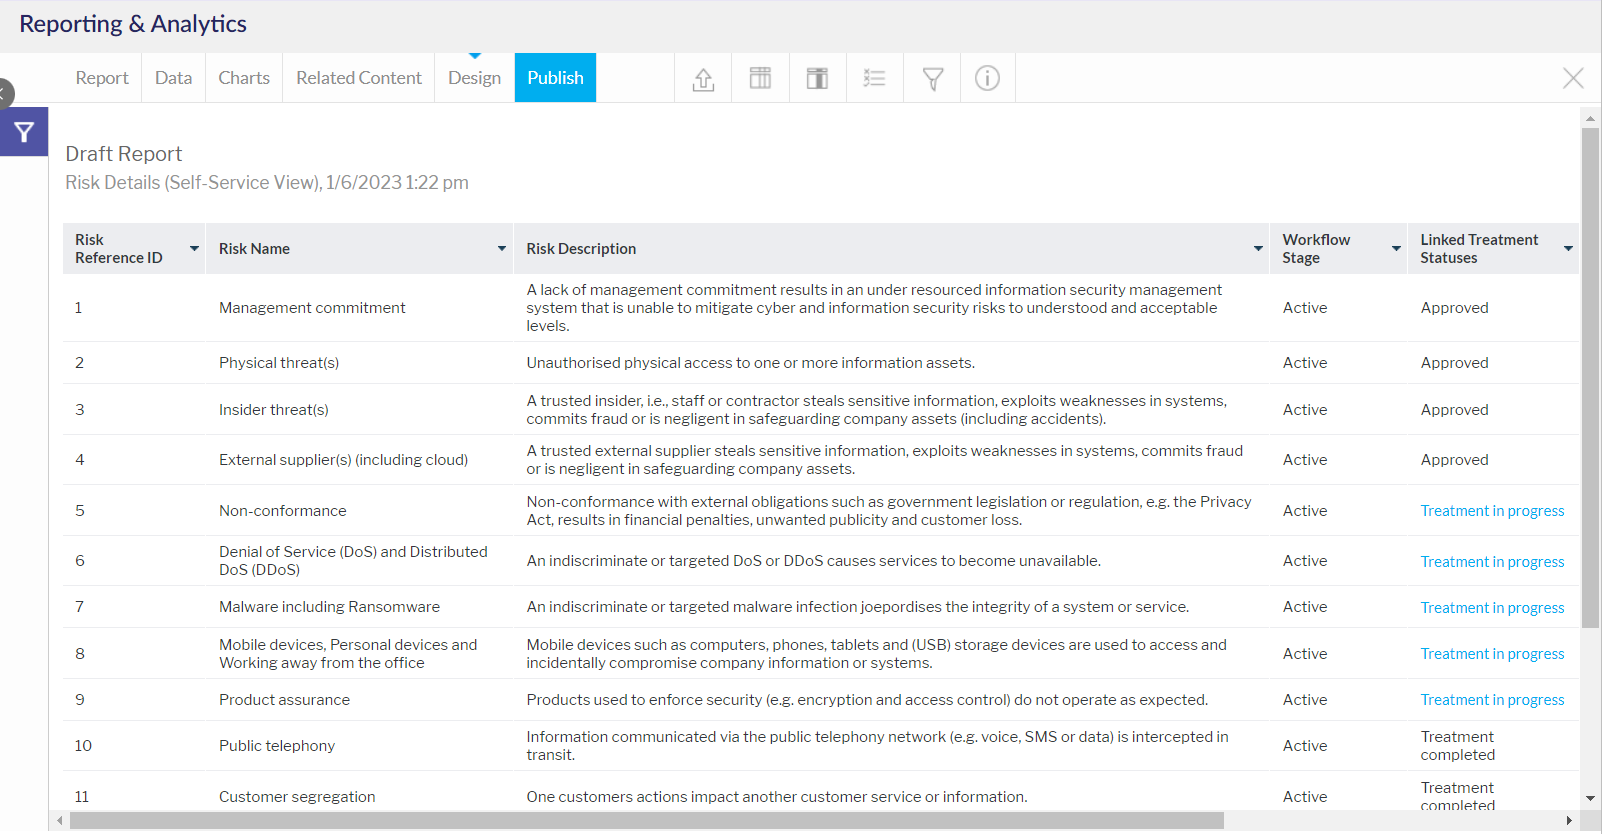Switch to the Report tab
This screenshot has height=834, width=1602.
pos(102,78)
